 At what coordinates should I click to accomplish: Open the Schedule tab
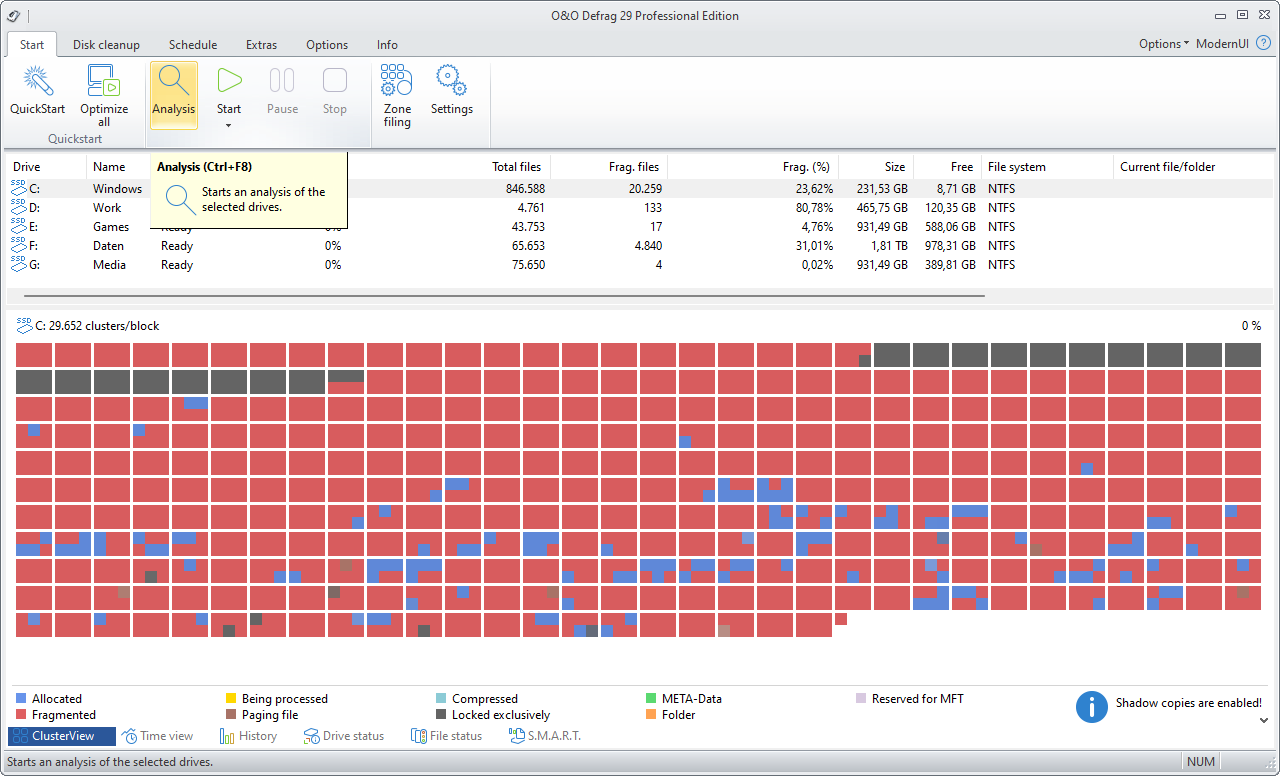193,44
